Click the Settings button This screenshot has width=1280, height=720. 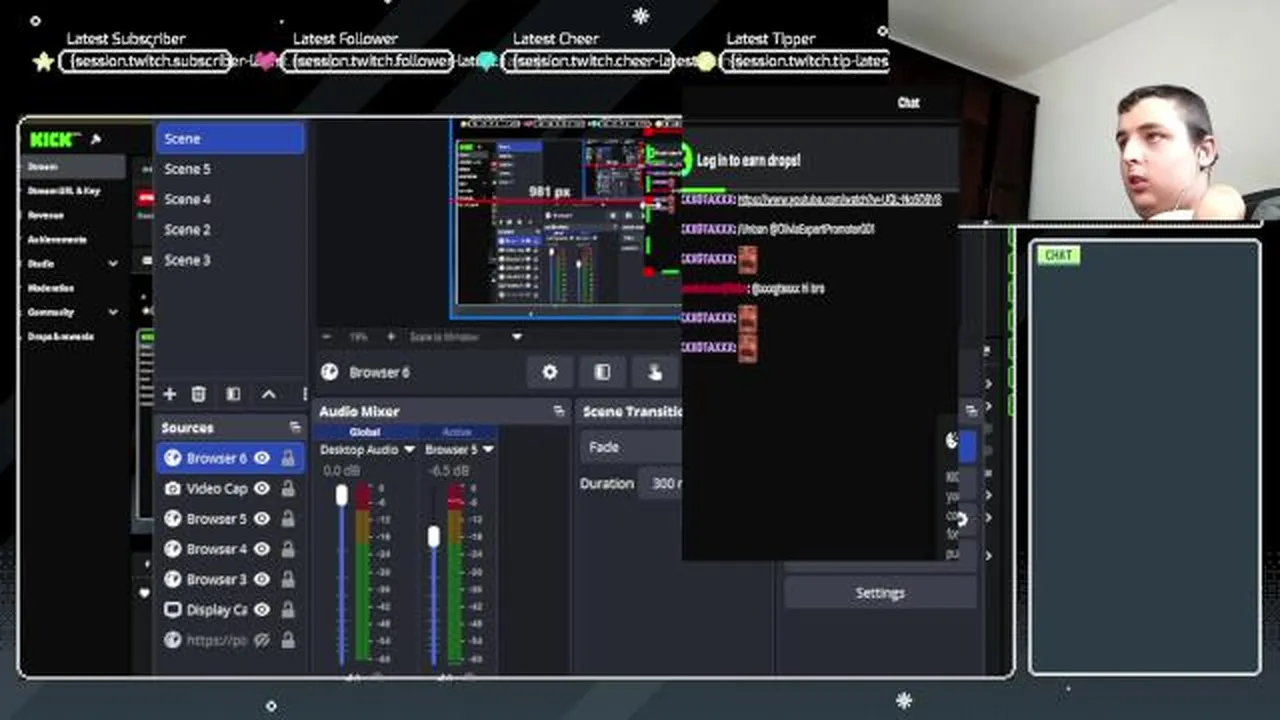point(880,593)
